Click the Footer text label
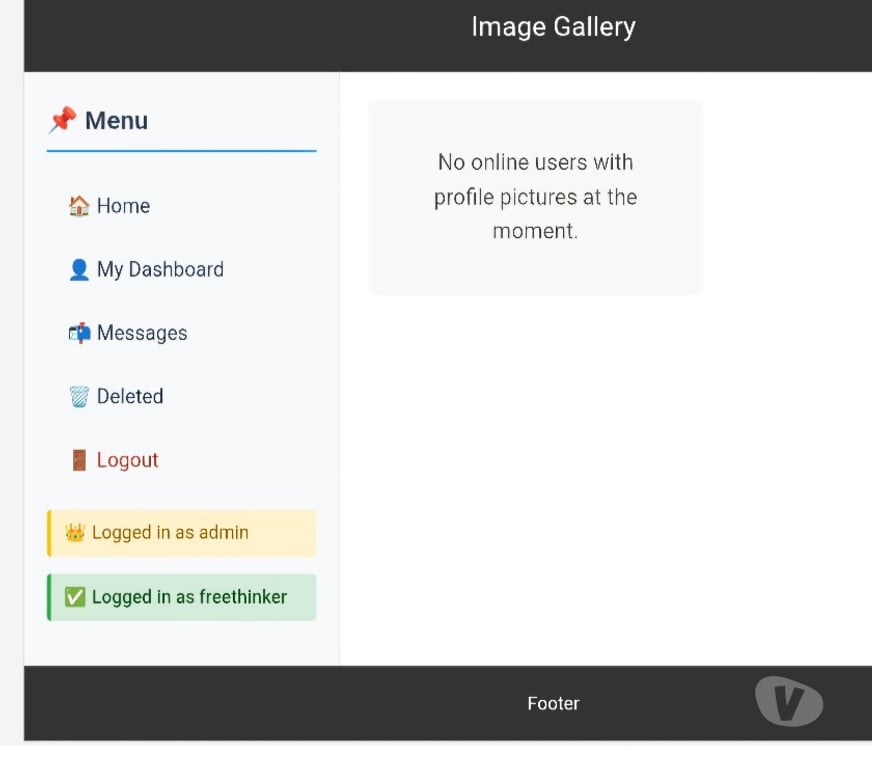 (553, 704)
